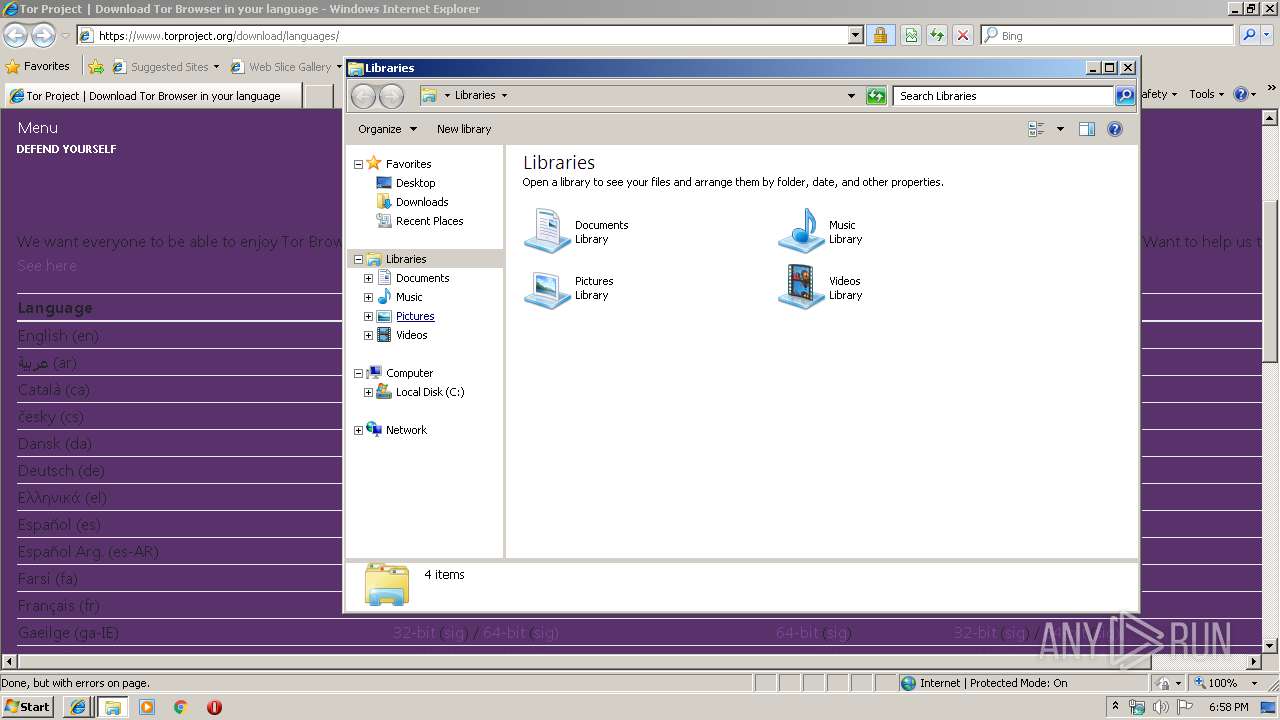Click the IE horizontal scrollbar
This screenshot has width=1280, height=720.
[631, 661]
